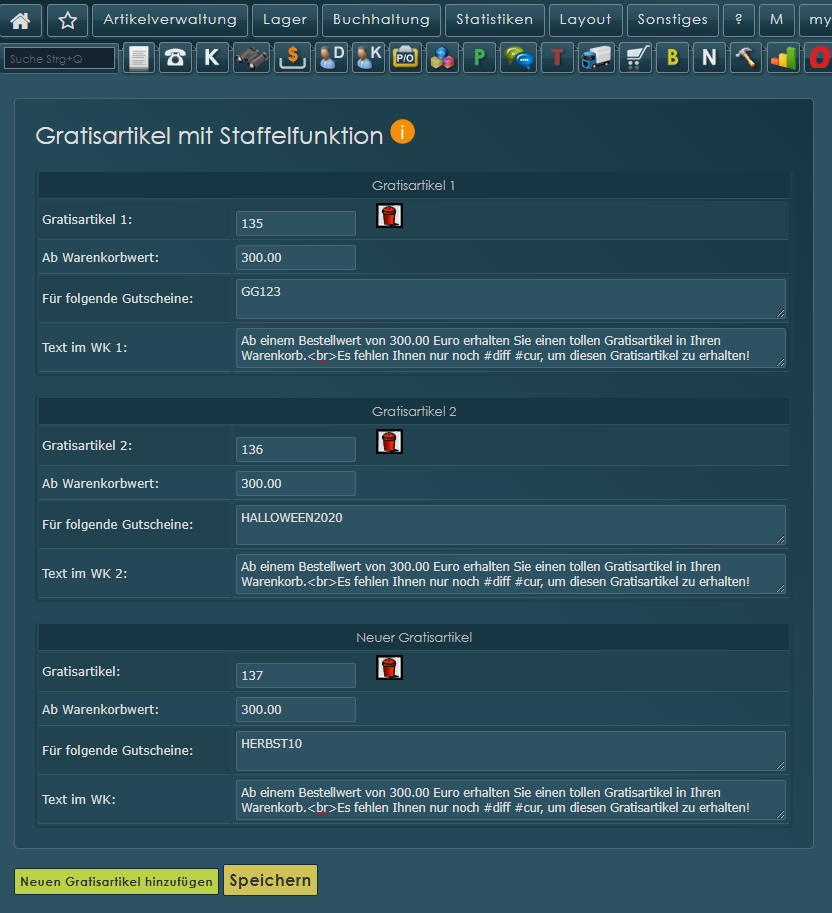Click the 'Text im WK 1:' label
832x913 pixels.
[x=84, y=348]
